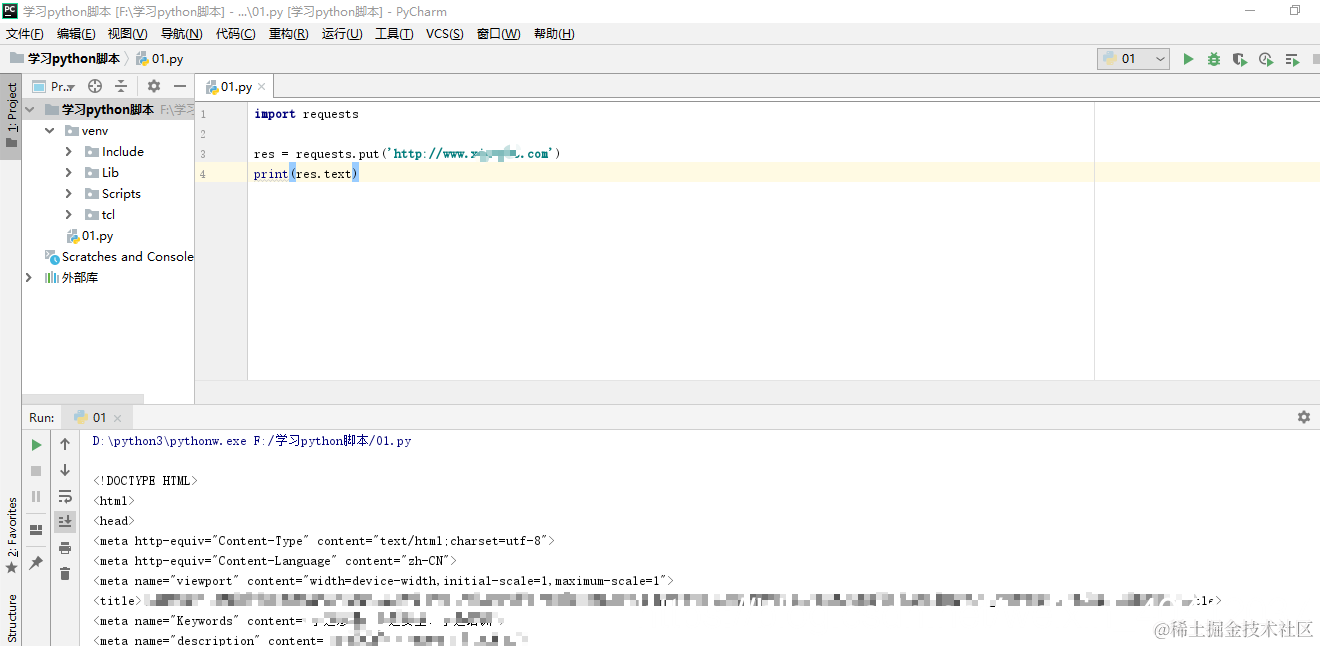Expand the Lib folder

point(68,173)
